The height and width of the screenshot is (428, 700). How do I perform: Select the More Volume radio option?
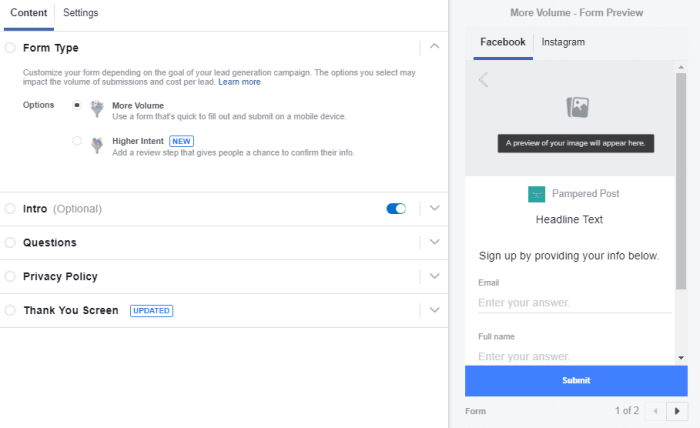tap(77, 104)
